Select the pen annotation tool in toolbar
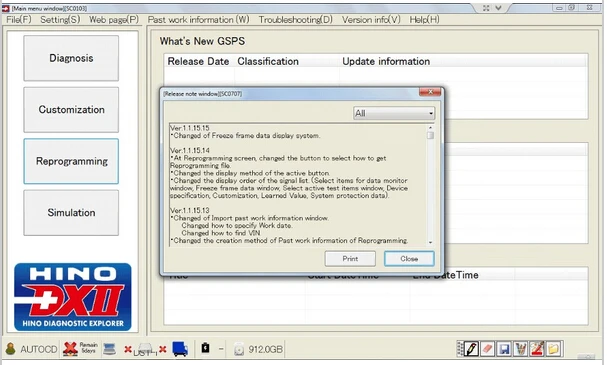The height and width of the screenshot is (365, 607). [x=471, y=349]
